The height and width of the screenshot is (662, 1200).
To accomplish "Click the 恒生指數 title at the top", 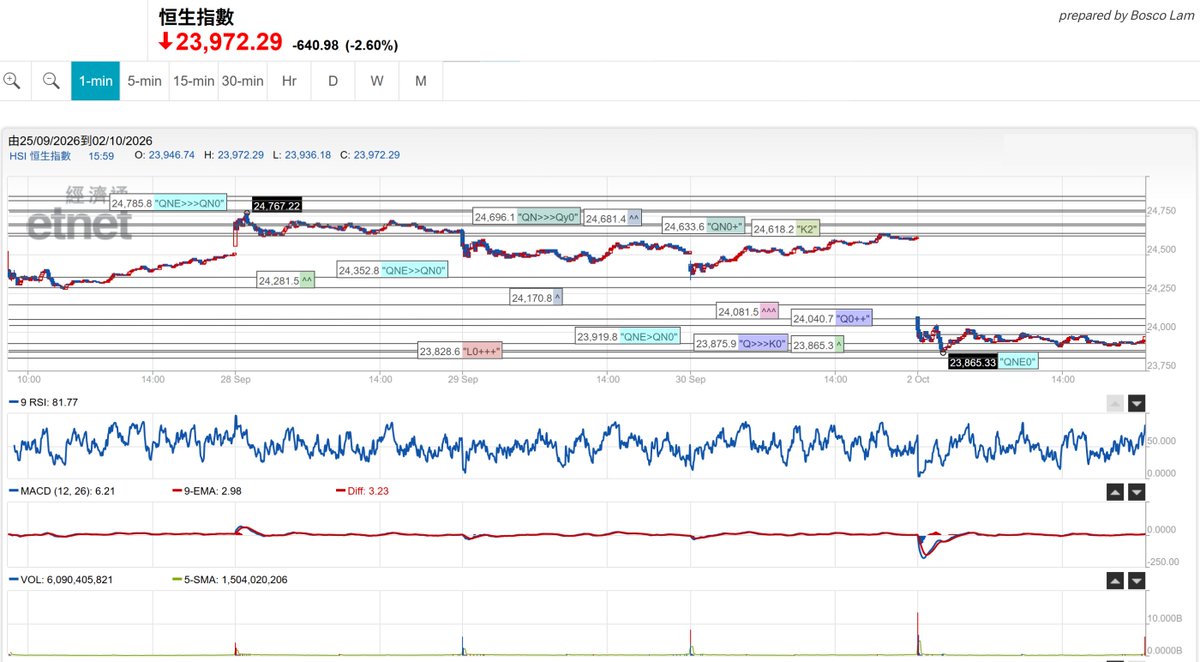I will point(196,17).
